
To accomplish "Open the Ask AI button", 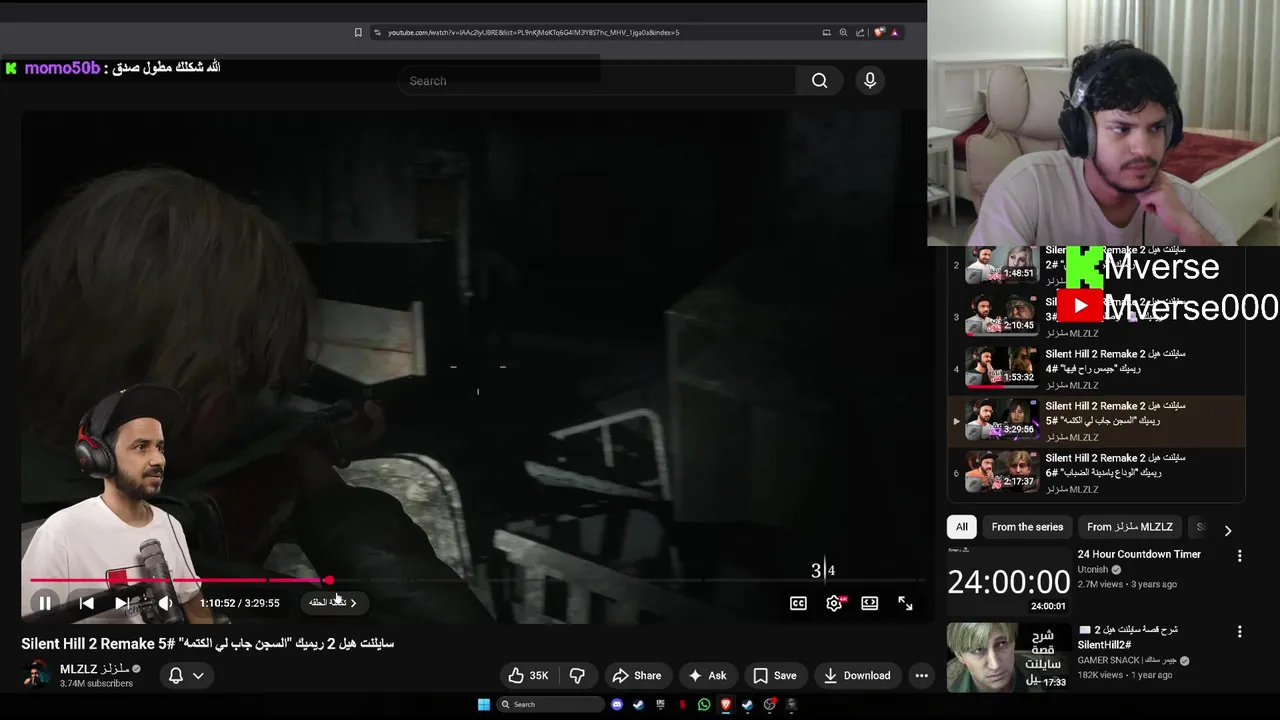I will point(707,675).
